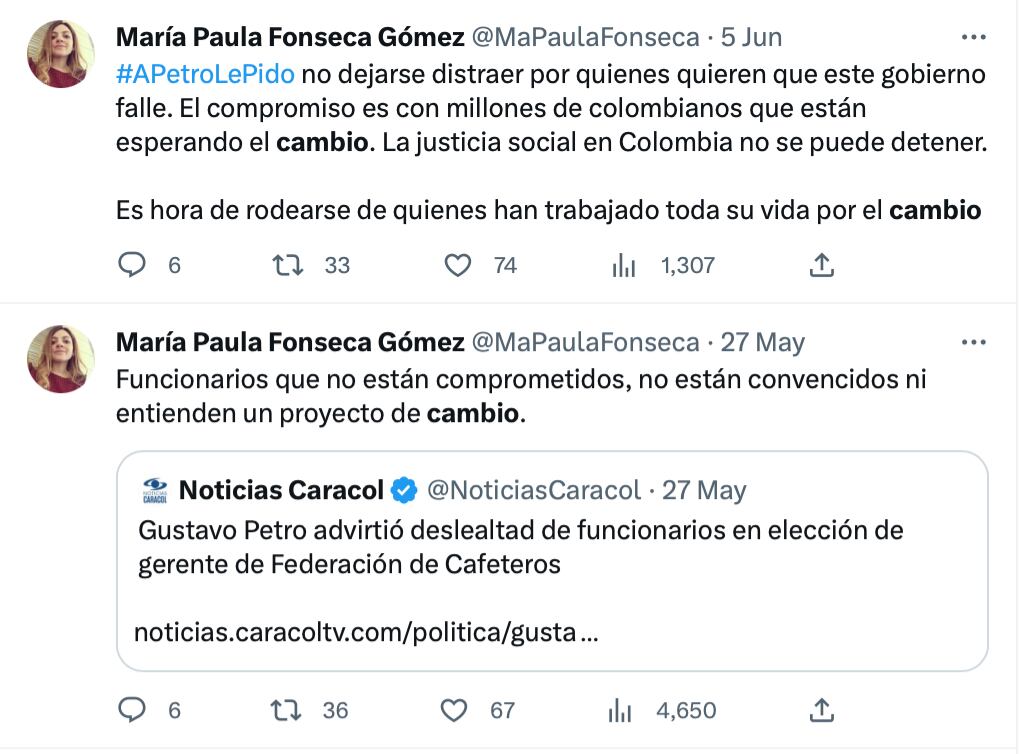Reply to the #APetroLePido tweet

click(x=133, y=265)
